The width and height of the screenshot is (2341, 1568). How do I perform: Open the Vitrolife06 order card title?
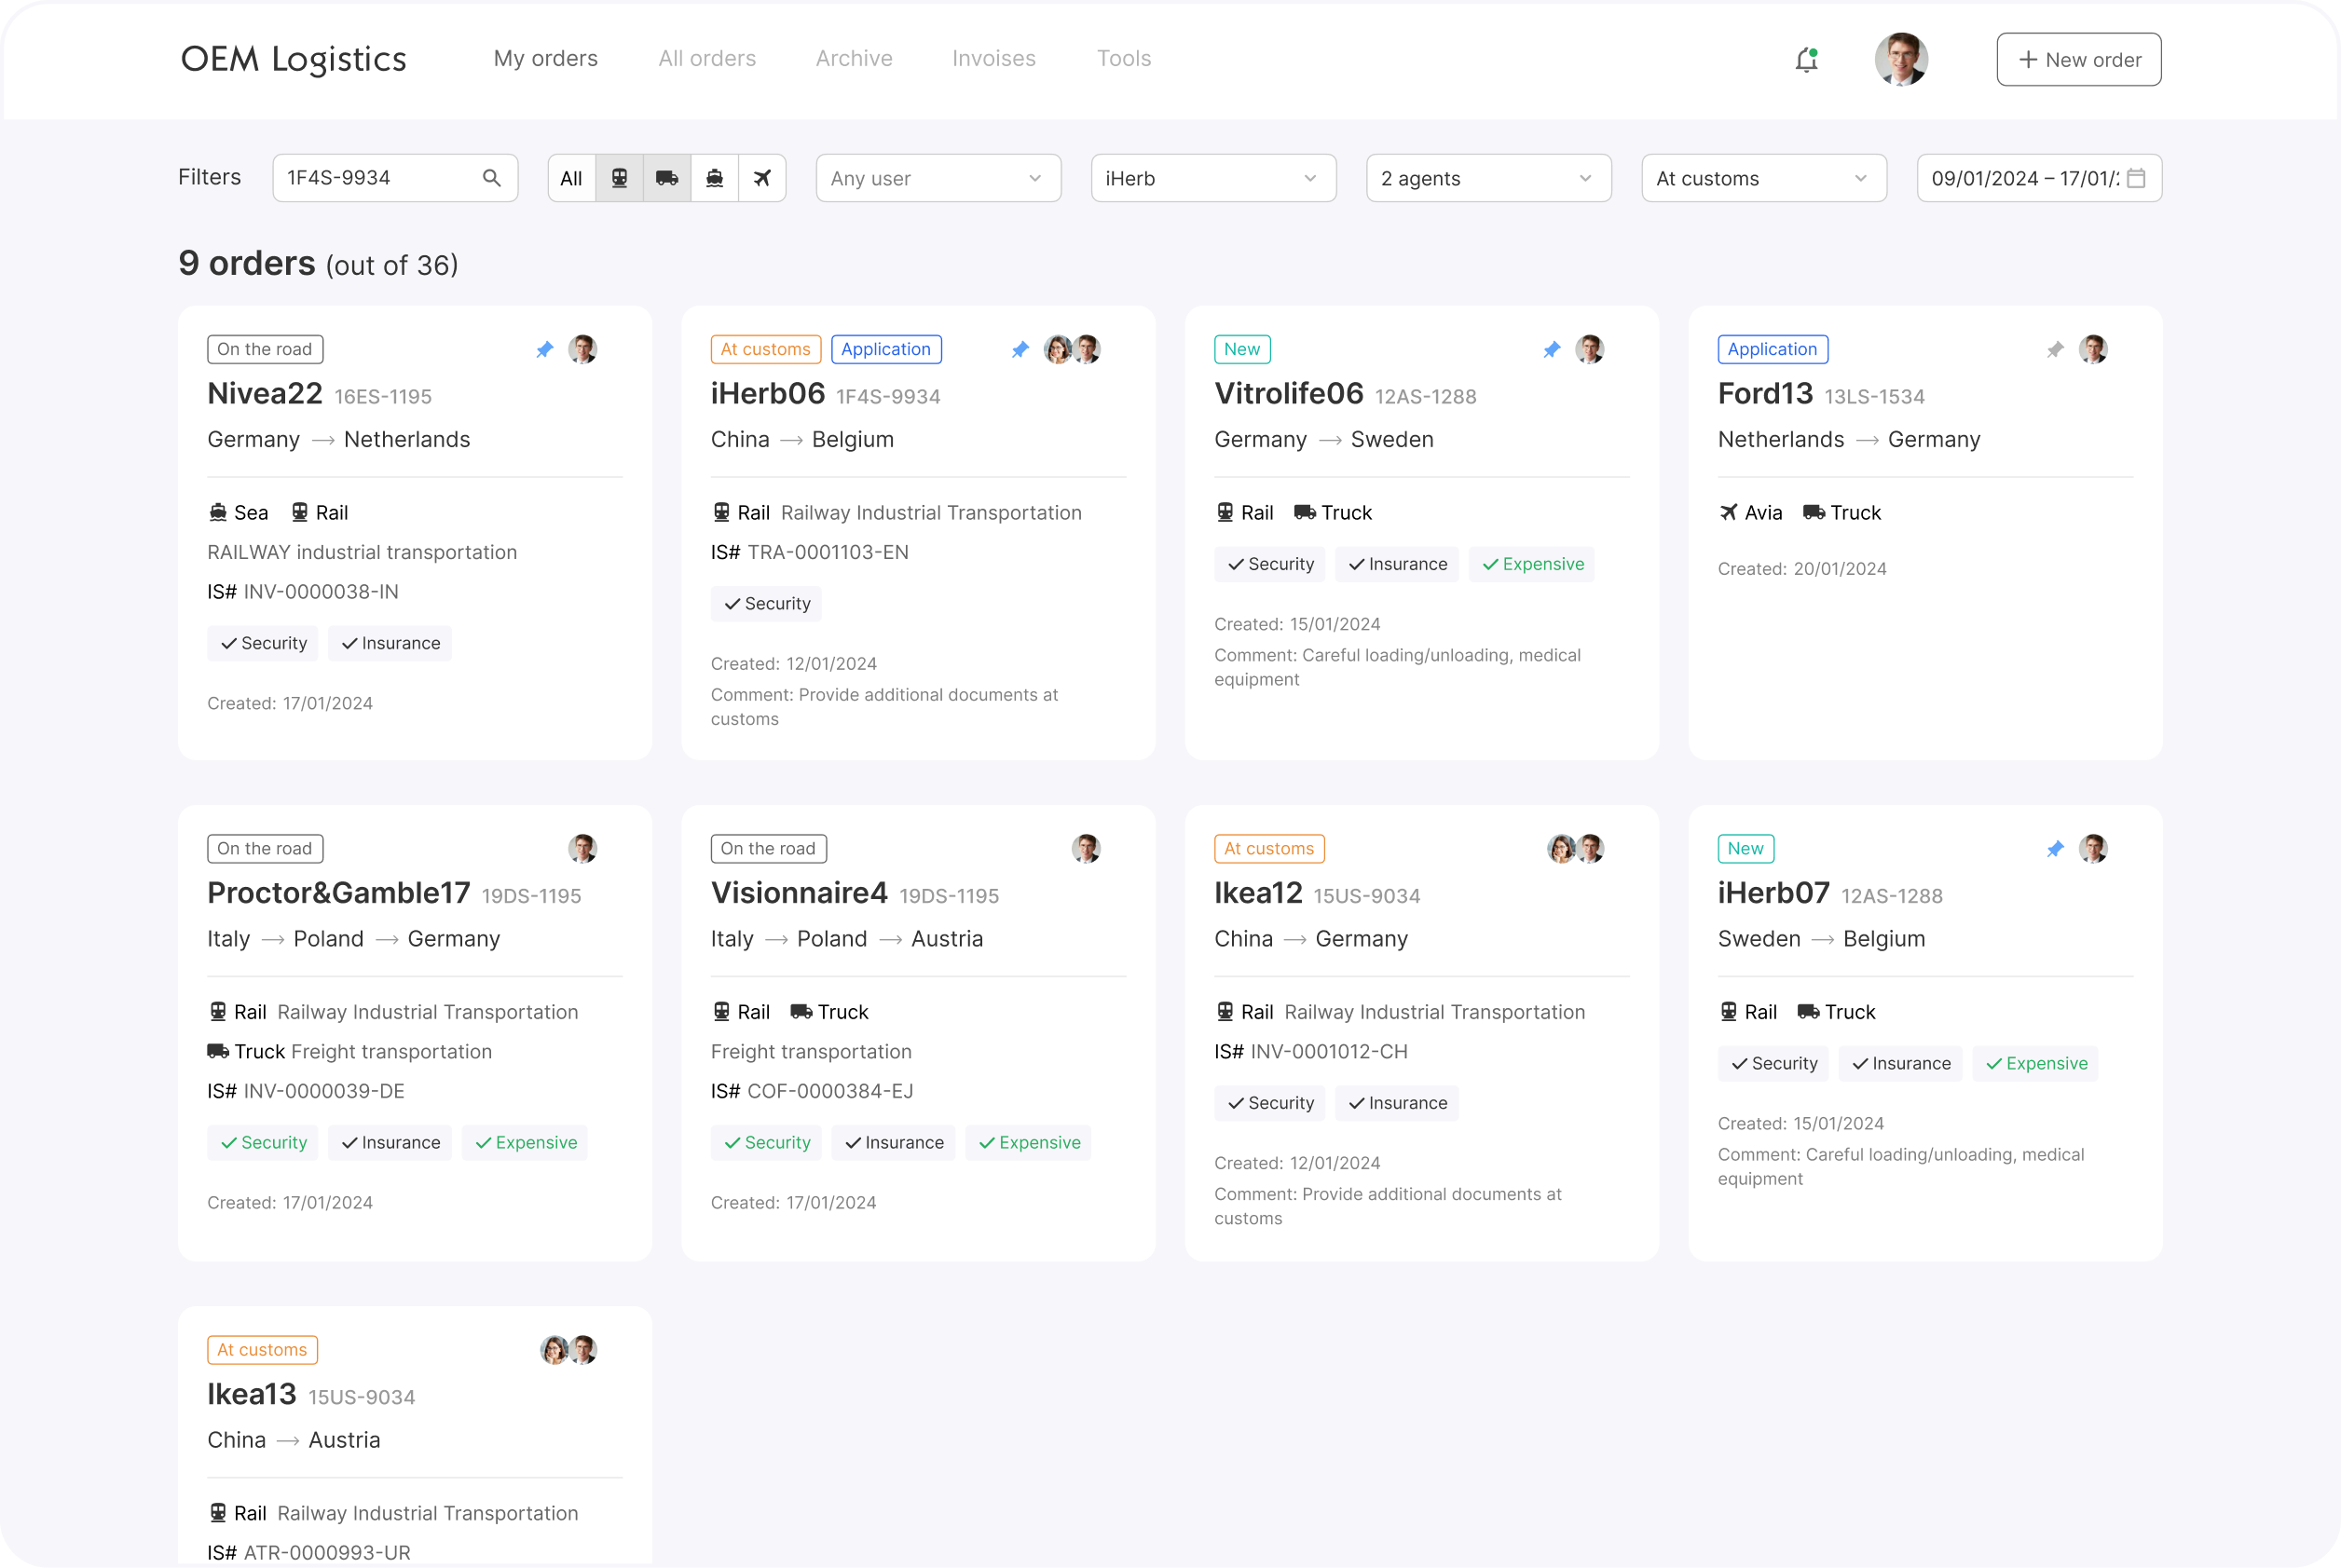coord(1288,394)
